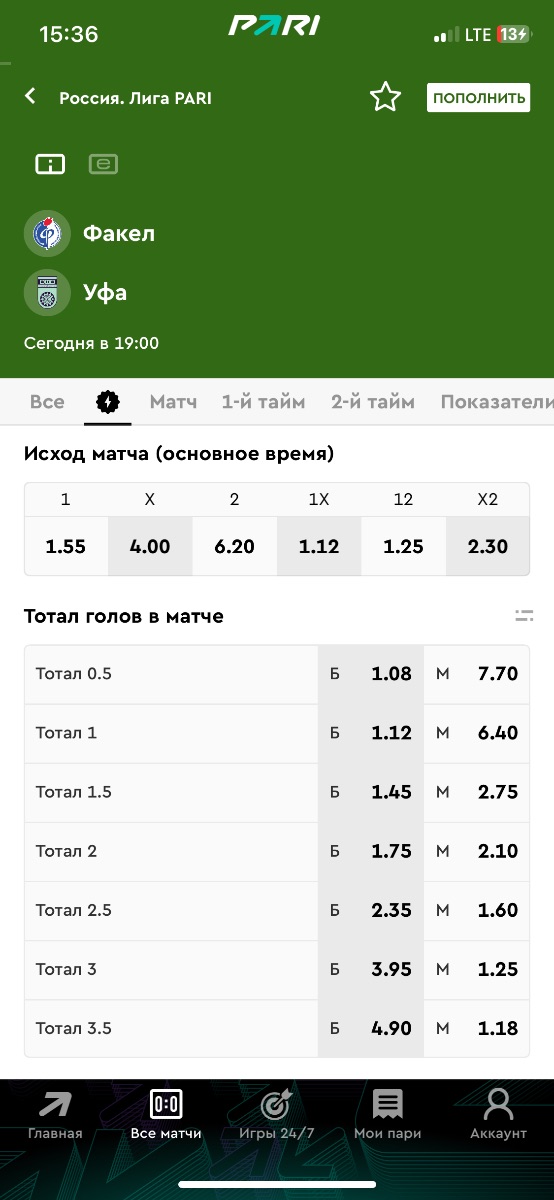This screenshot has height=1200, width=554.
Task: Select draw odds 4.00
Action: tap(150, 546)
